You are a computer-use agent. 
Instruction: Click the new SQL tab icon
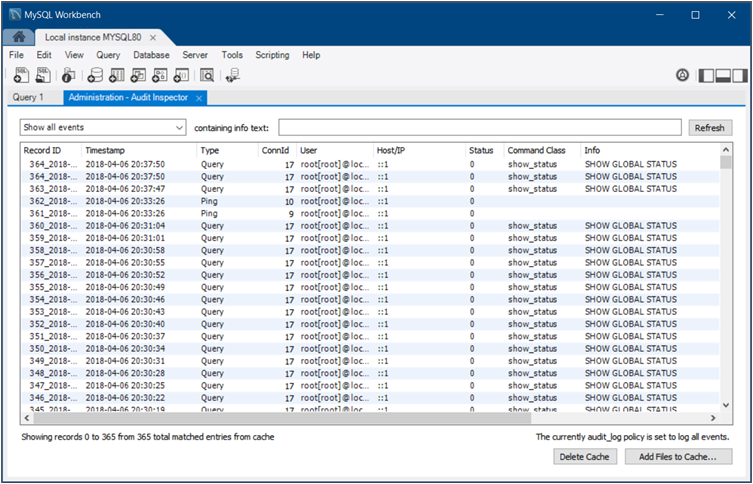21,75
